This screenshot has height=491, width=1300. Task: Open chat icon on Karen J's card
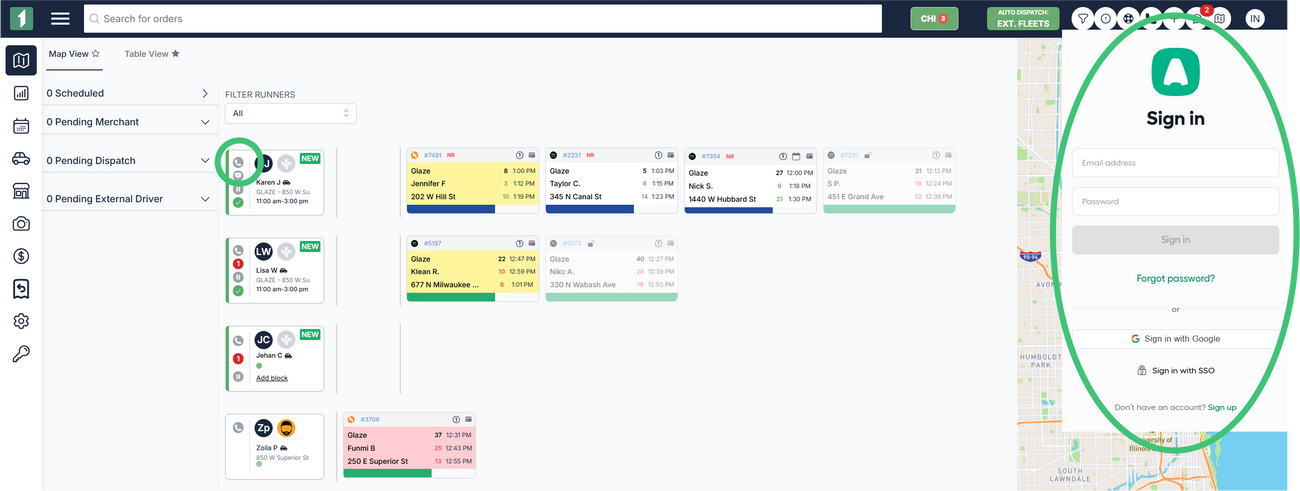click(x=238, y=175)
